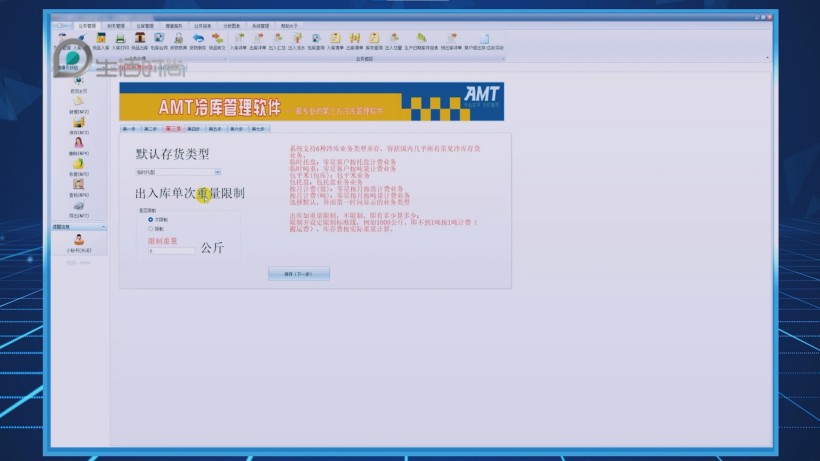Switch to the 财务管理 ribbon tab
Screen dimensions: 820x461
coord(116,26)
